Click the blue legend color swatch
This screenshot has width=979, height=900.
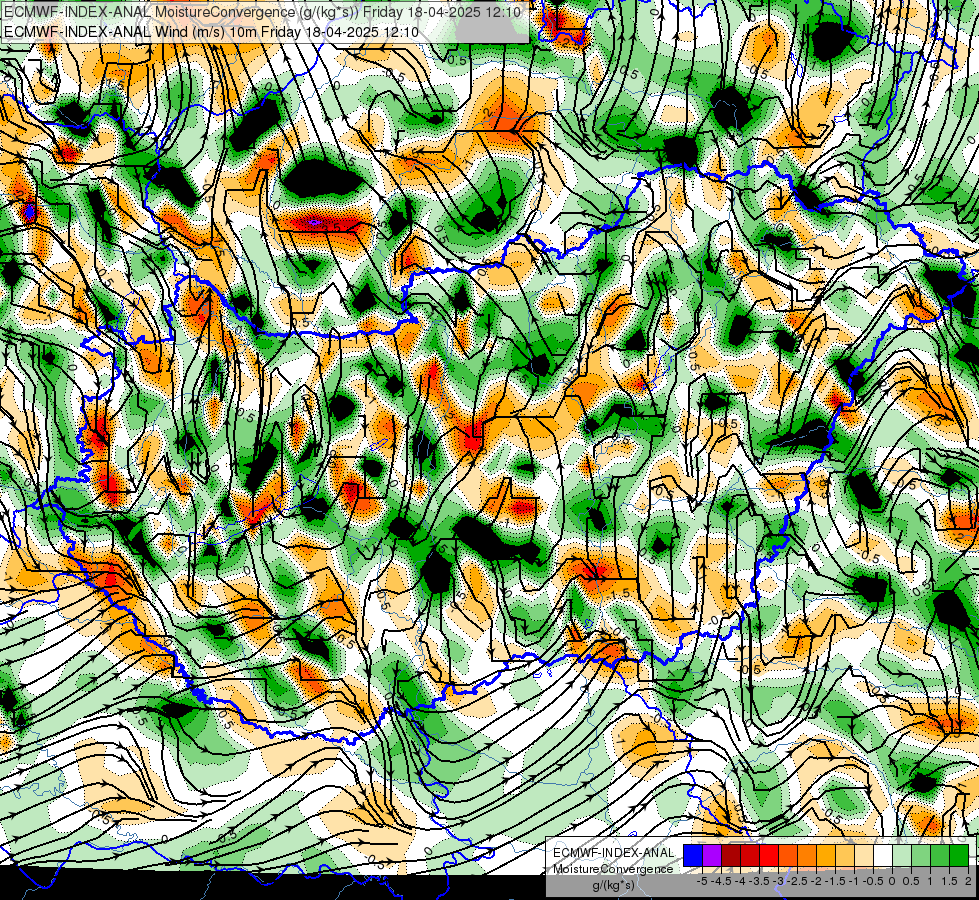click(x=693, y=855)
